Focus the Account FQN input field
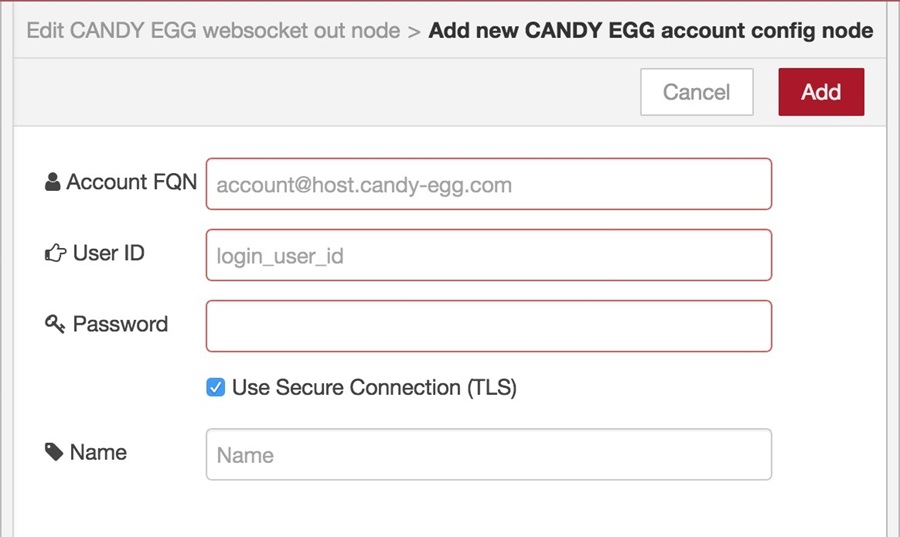This screenshot has height=537, width=900. pyautogui.click(x=489, y=184)
